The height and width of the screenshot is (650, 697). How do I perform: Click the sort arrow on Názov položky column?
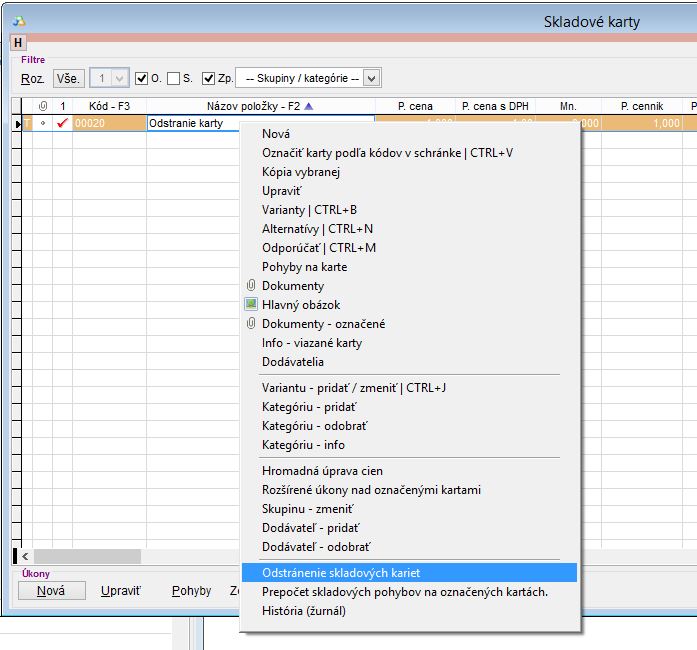(308, 106)
